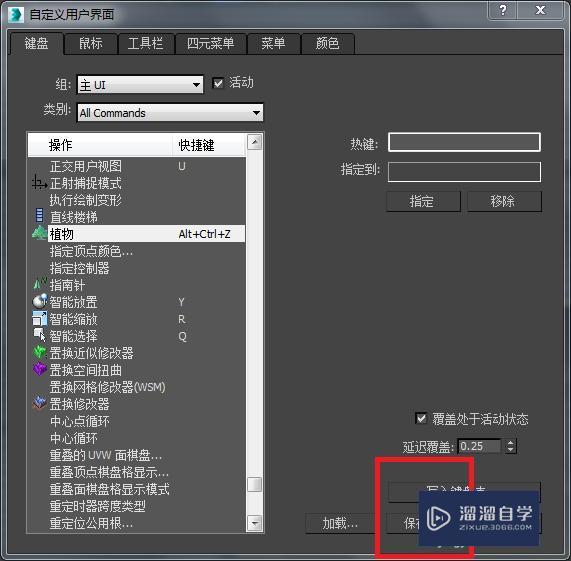Switch to the 工具栏 tab
Viewport: 571px width, 561px height.
point(145,44)
